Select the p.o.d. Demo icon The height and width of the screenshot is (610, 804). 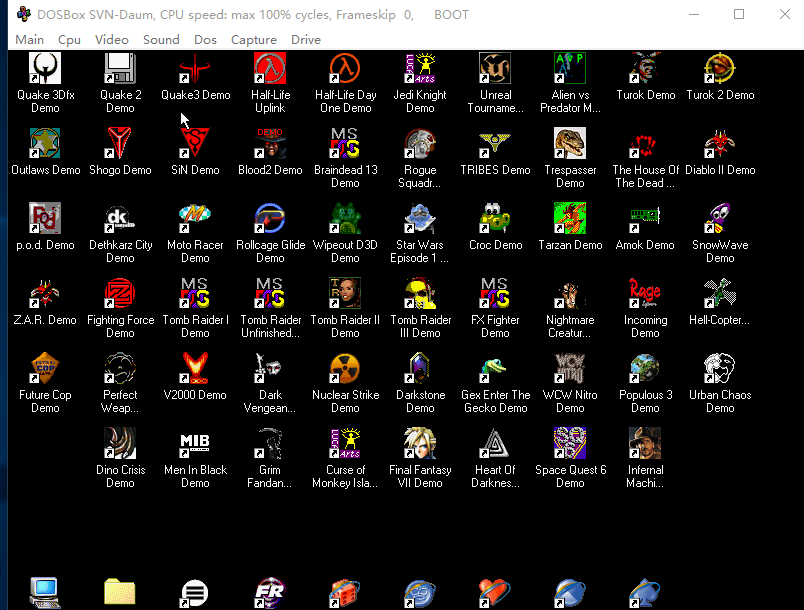pyautogui.click(x=45, y=218)
